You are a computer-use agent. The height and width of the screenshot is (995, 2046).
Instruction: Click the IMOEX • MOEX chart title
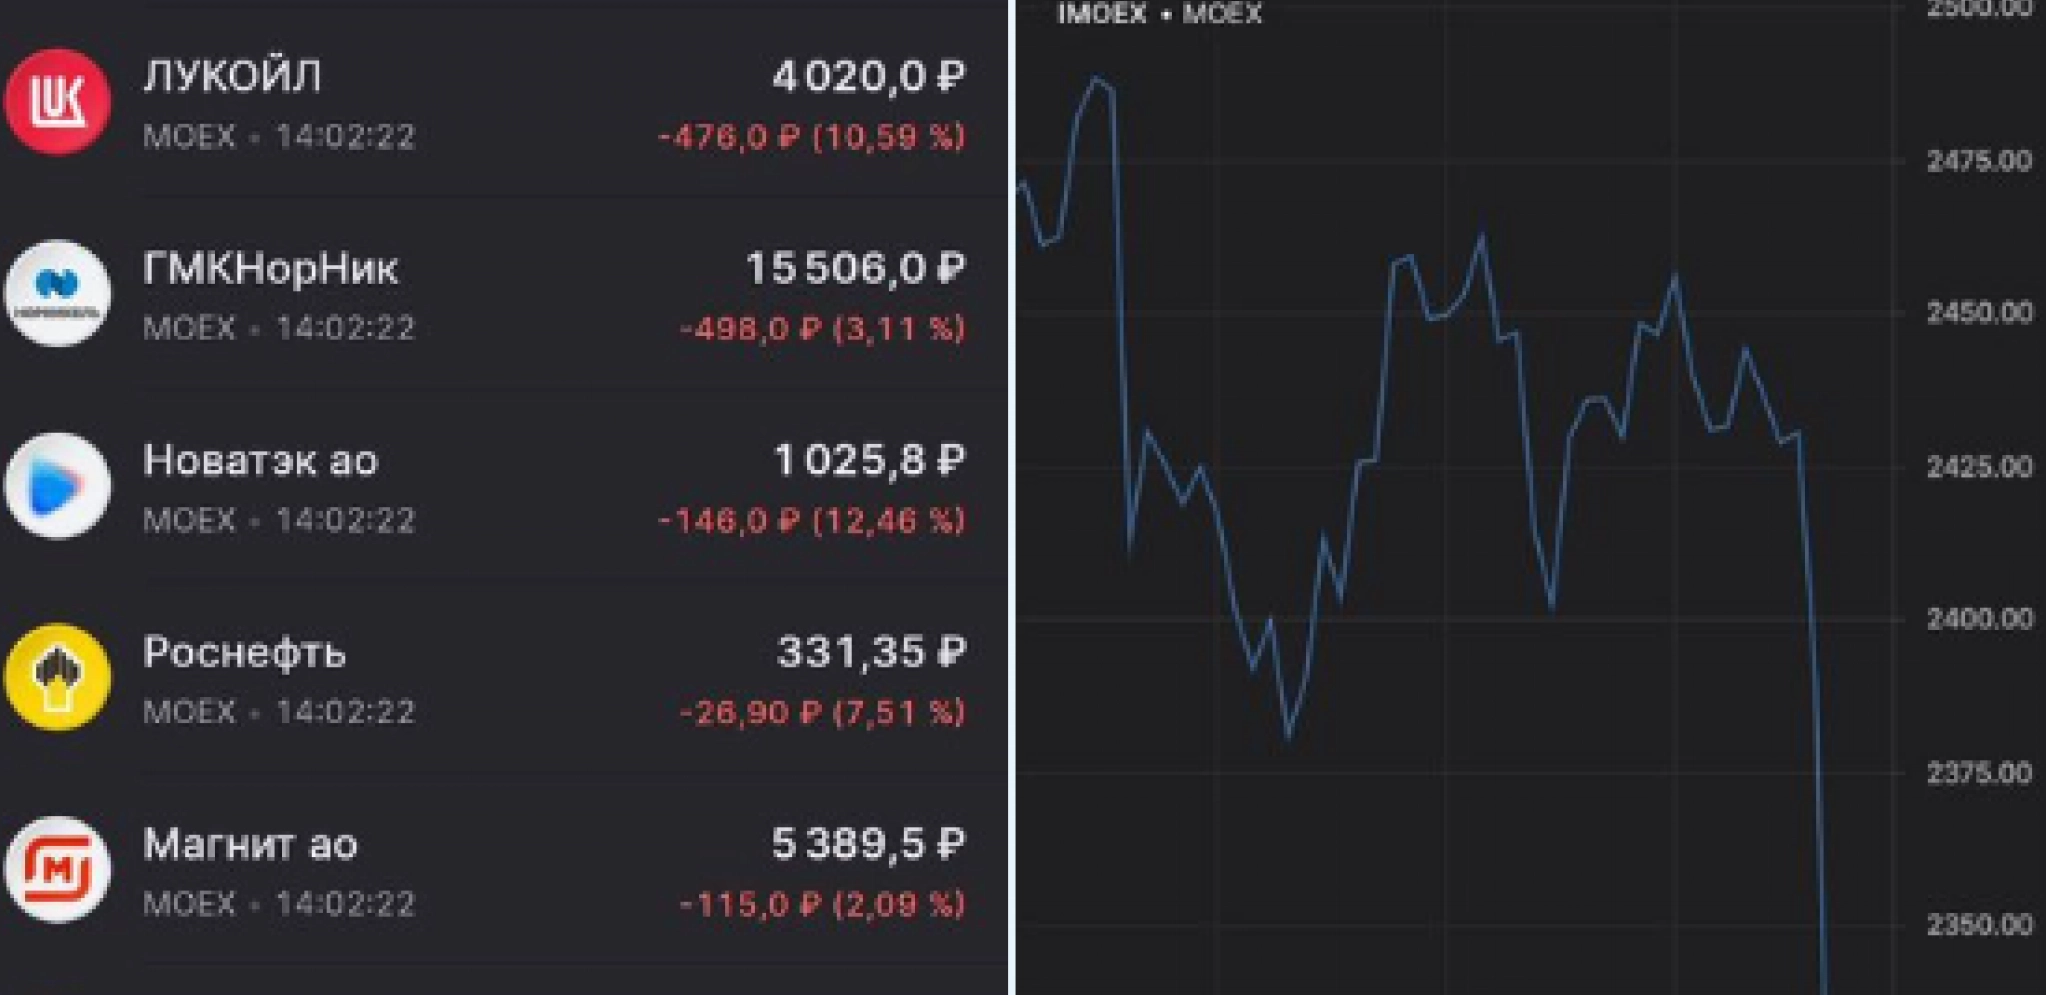[1159, 14]
